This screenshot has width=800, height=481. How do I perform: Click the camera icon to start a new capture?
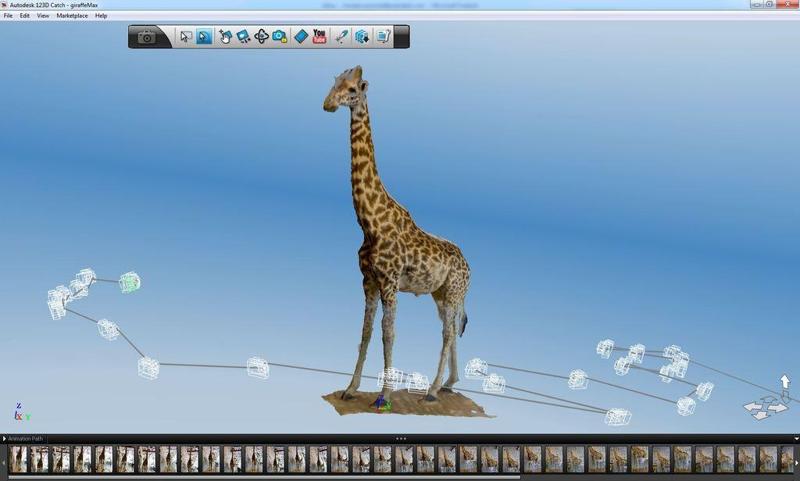pos(146,37)
